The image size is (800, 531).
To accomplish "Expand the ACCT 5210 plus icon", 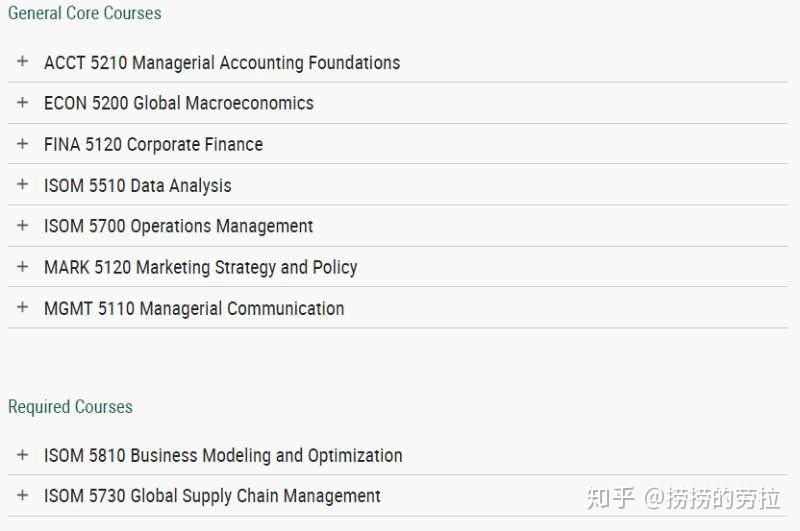I will [x=22, y=62].
